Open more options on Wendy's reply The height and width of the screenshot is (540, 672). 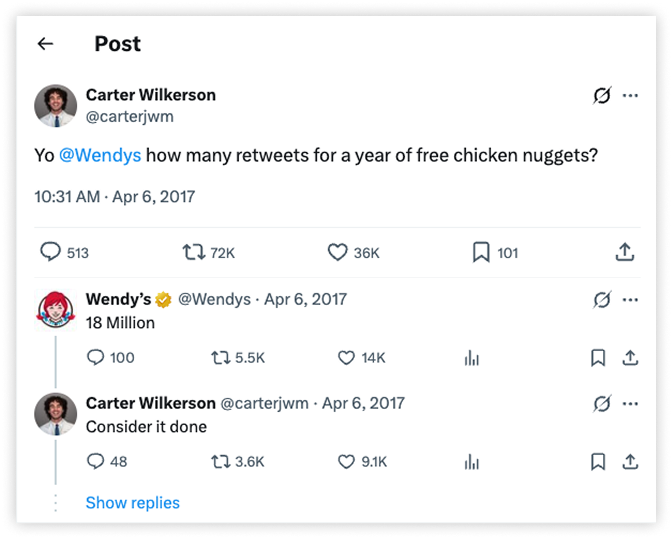[x=630, y=299]
